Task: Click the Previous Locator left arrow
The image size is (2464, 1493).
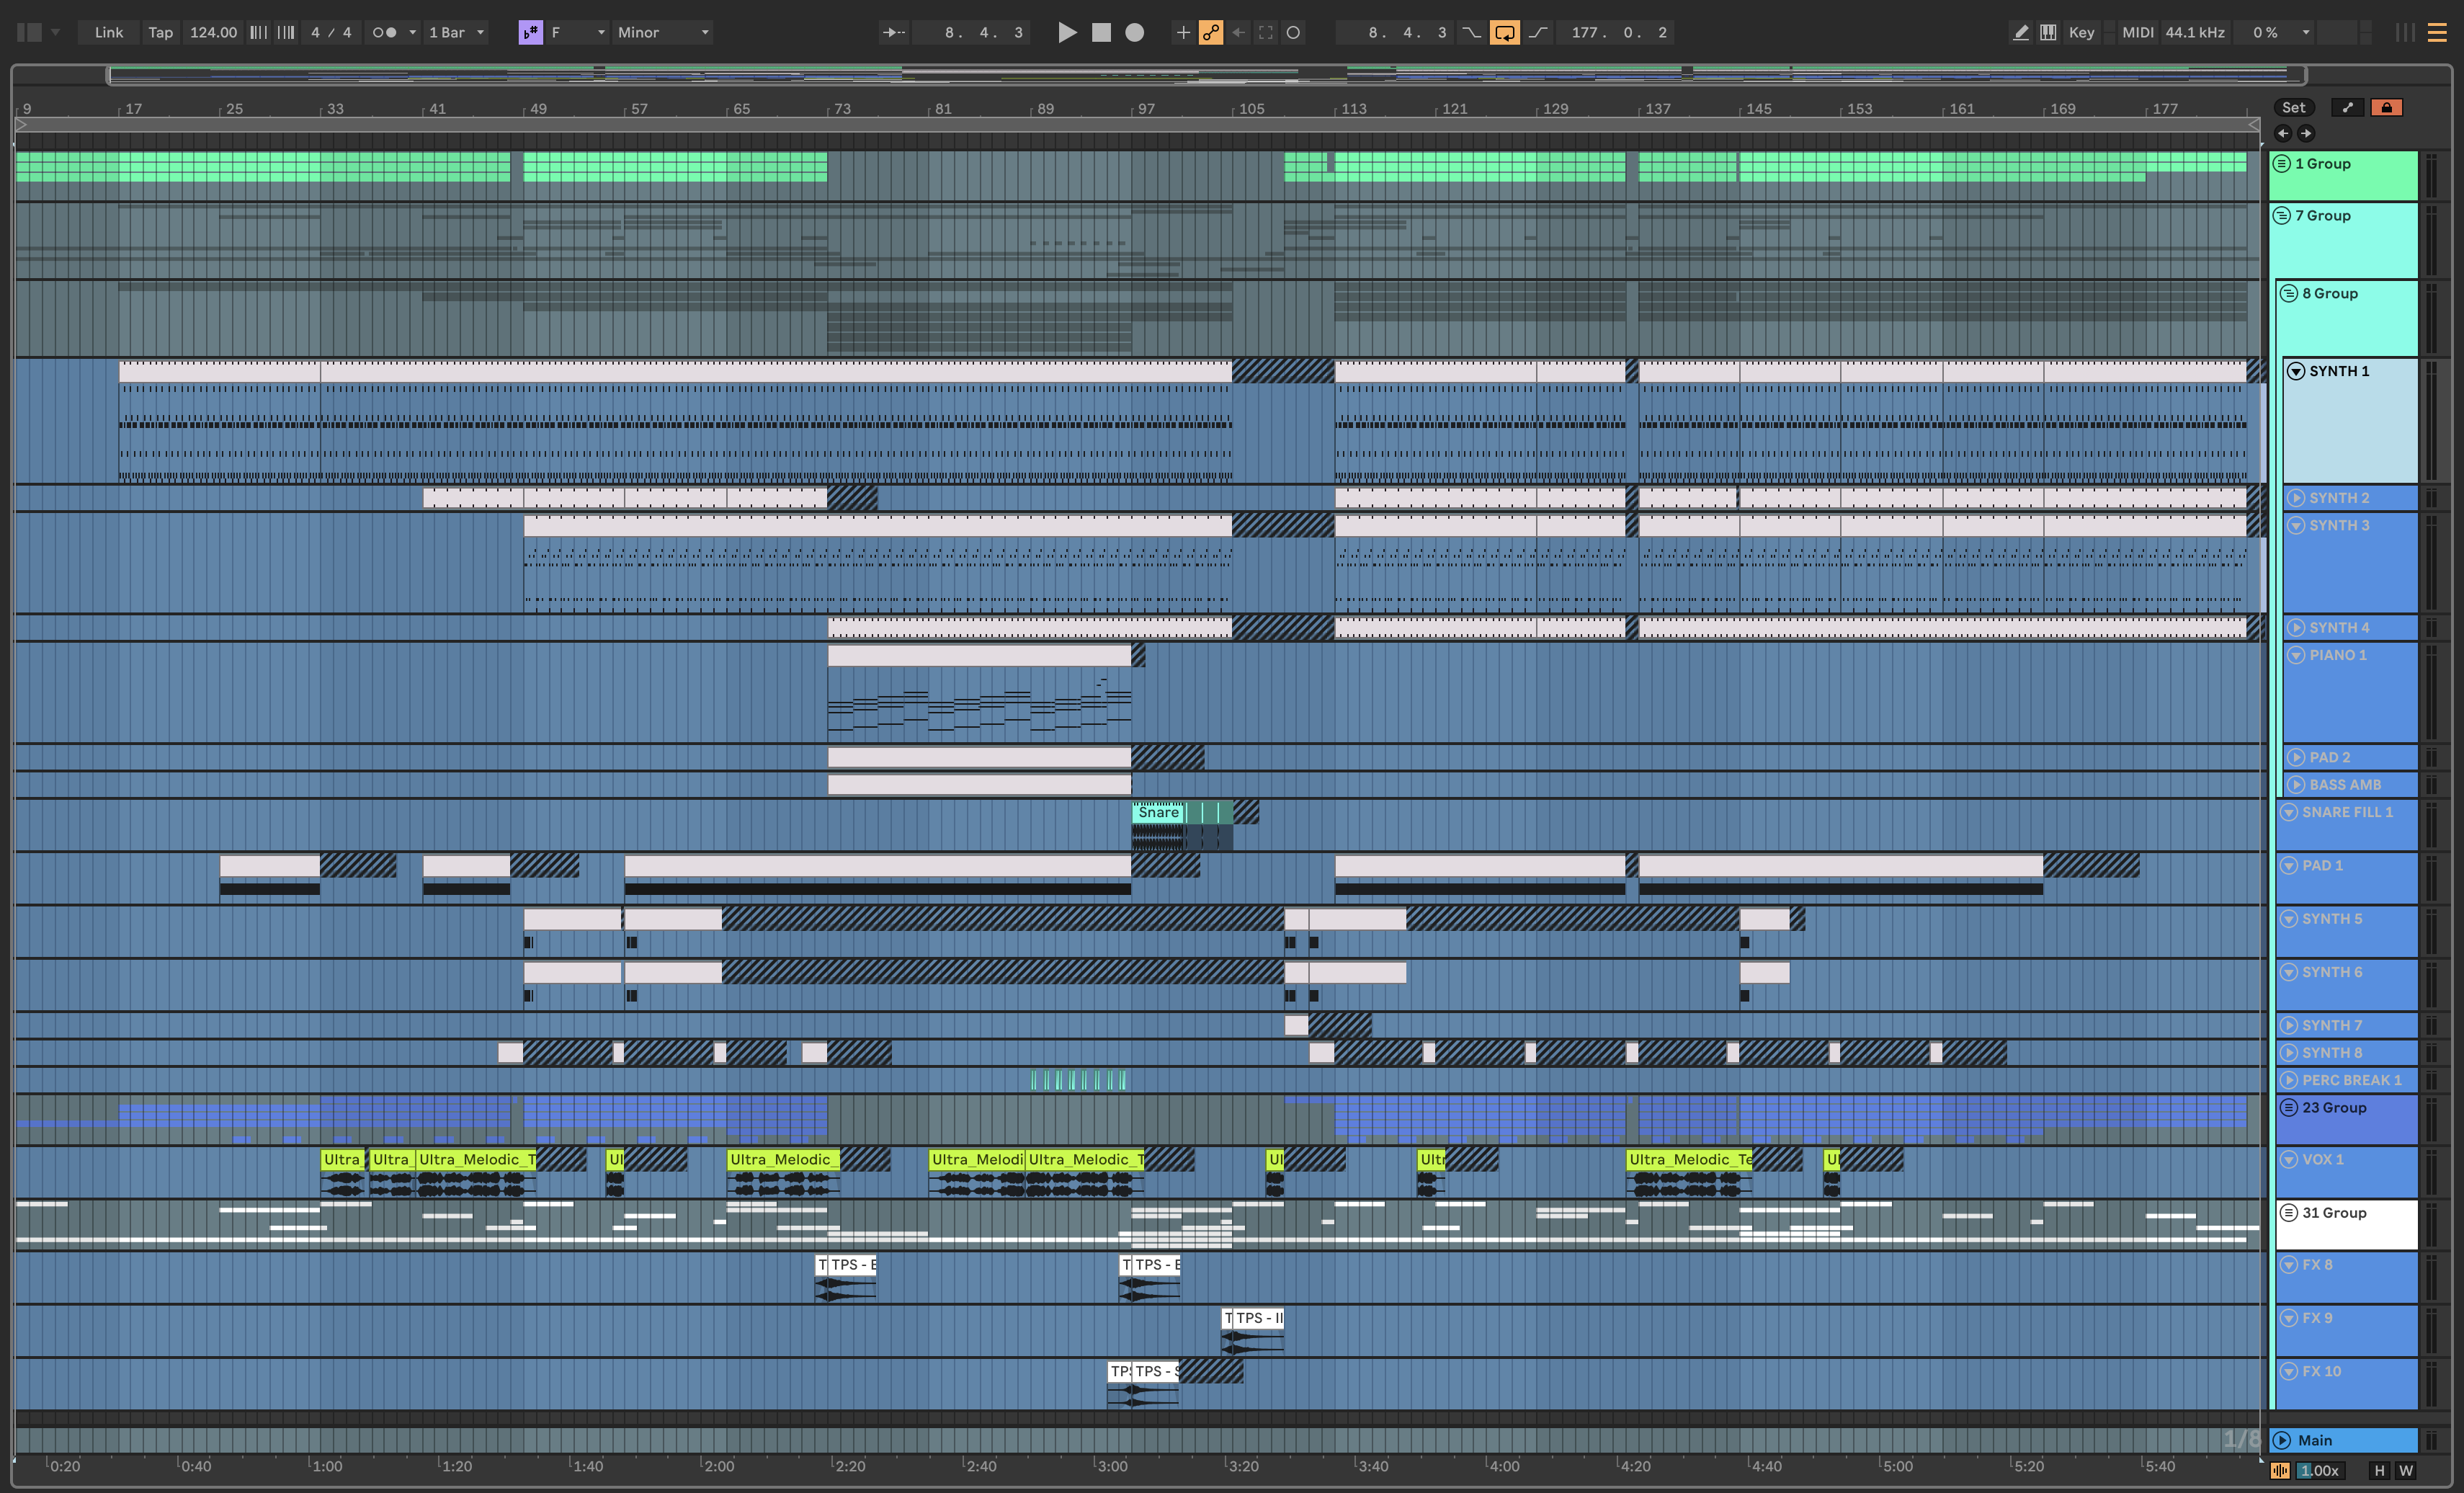Action: tap(2283, 133)
